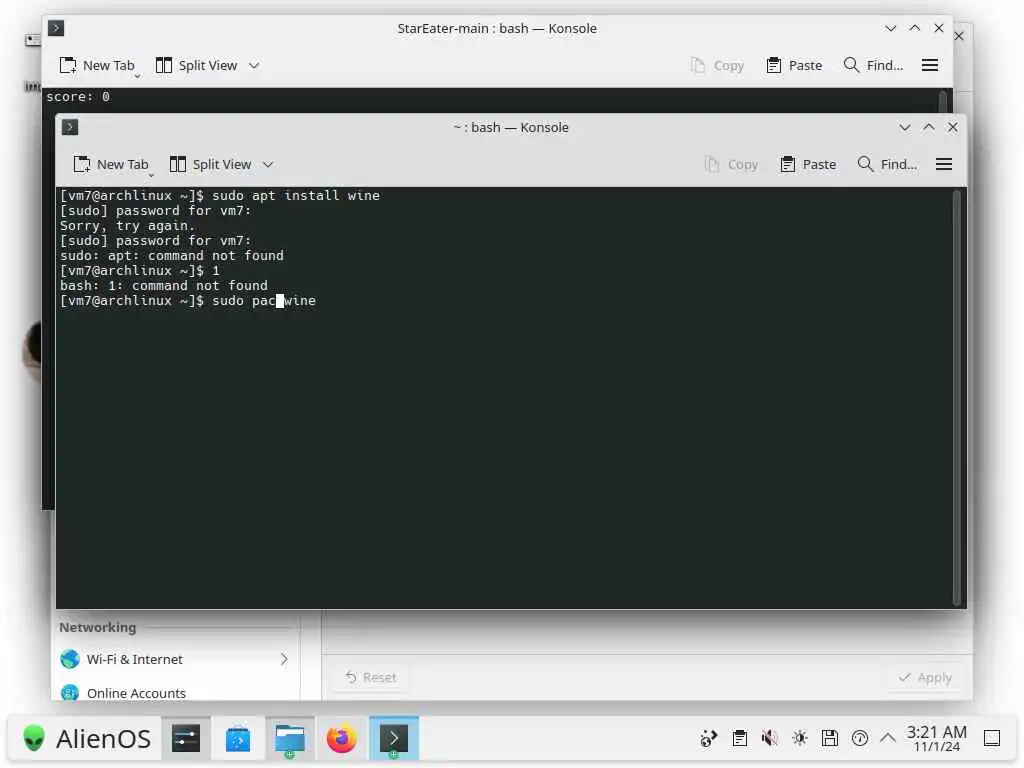Click terminal icon in front Konsole title bar
1024x768 pixels.
pos(70,127)
